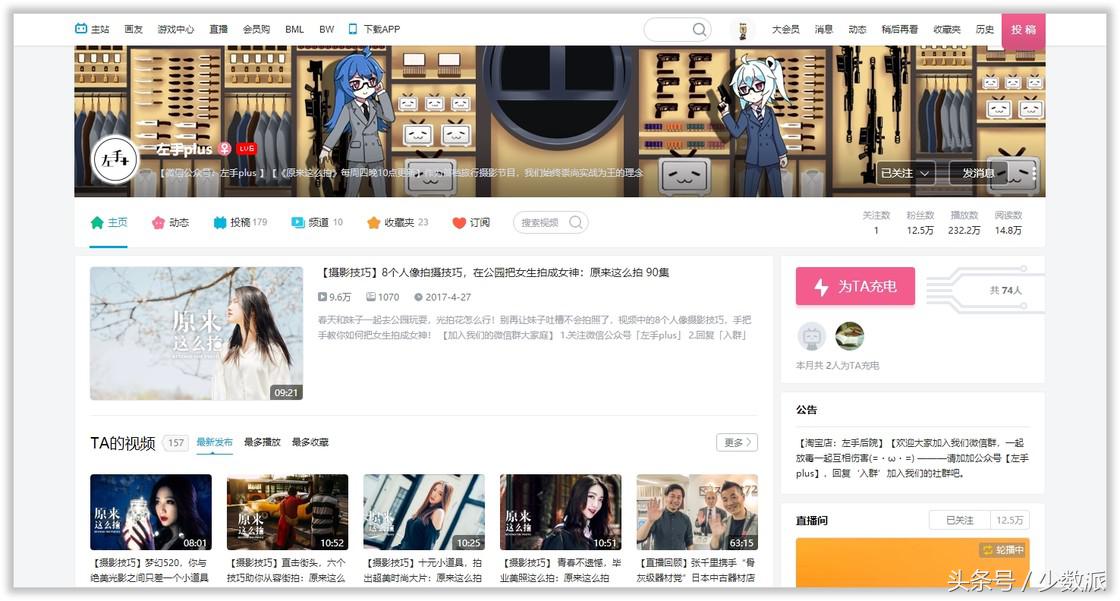Screen dimensions: 1120x601
Task: Click the first charger's avatar
Action: point(811,336)
